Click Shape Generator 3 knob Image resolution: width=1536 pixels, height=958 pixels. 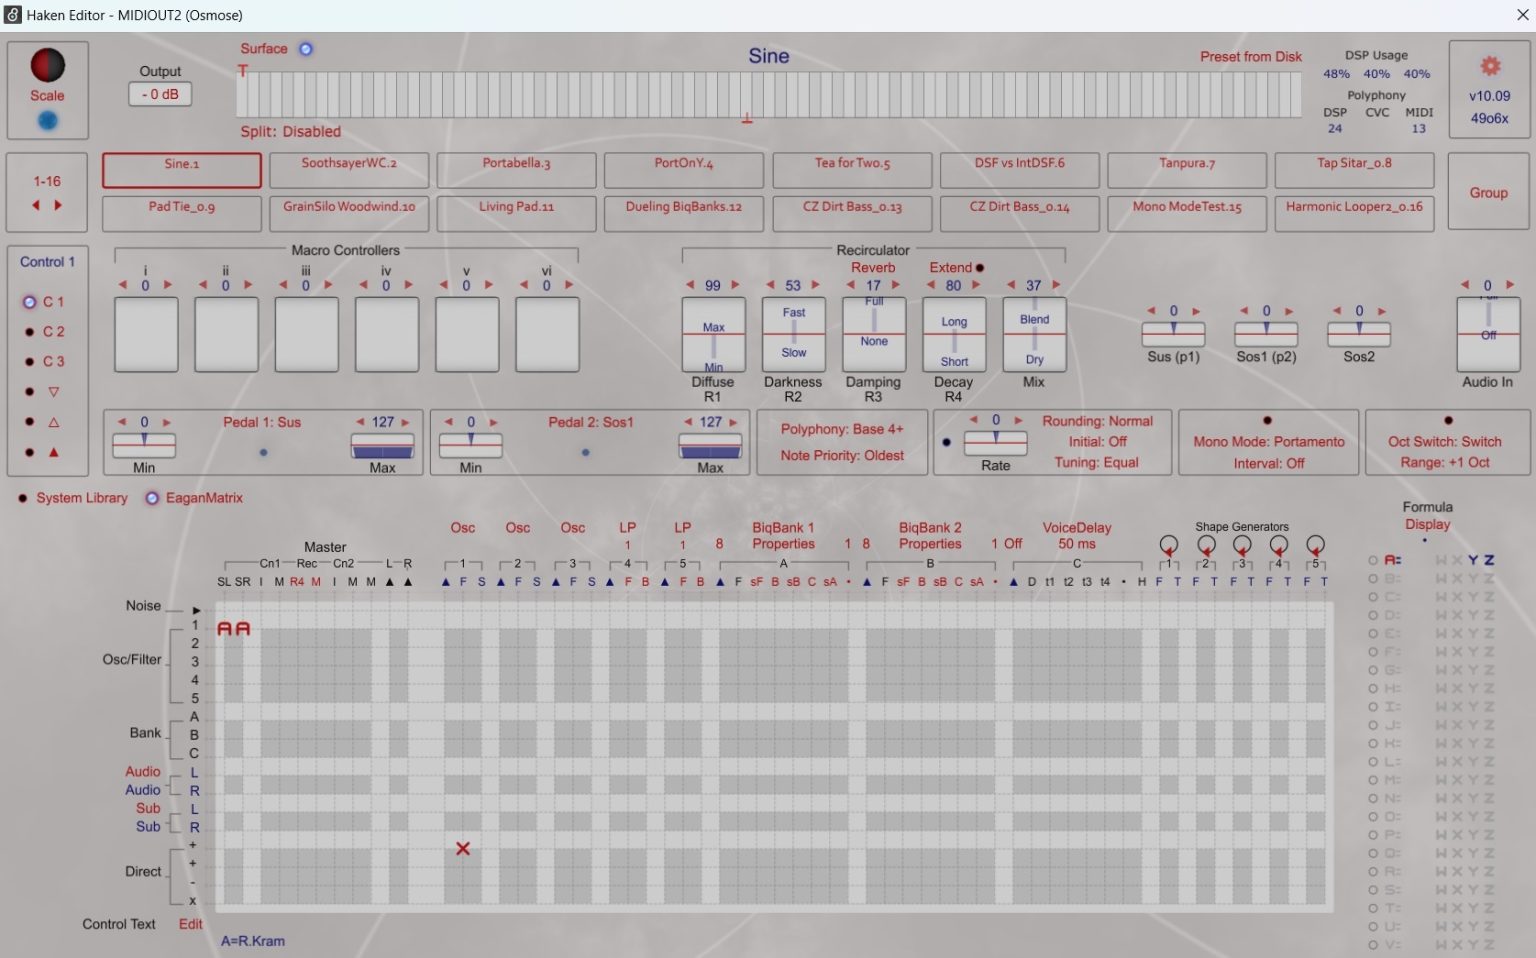click(1242, 545)
